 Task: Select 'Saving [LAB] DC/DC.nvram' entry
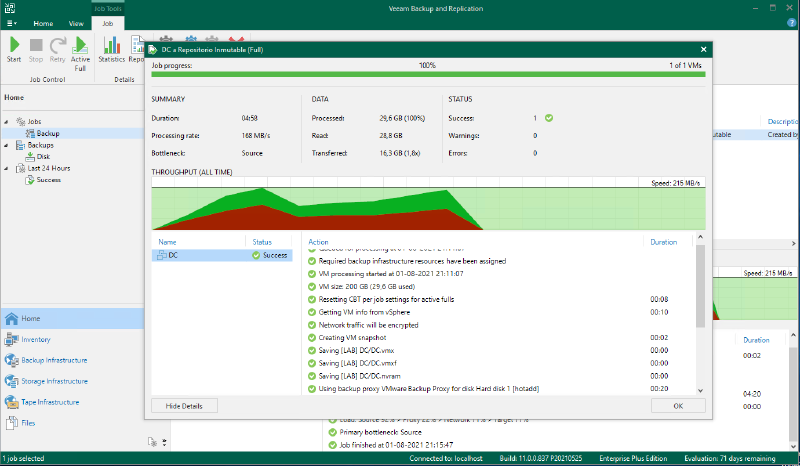pos(359,376)
